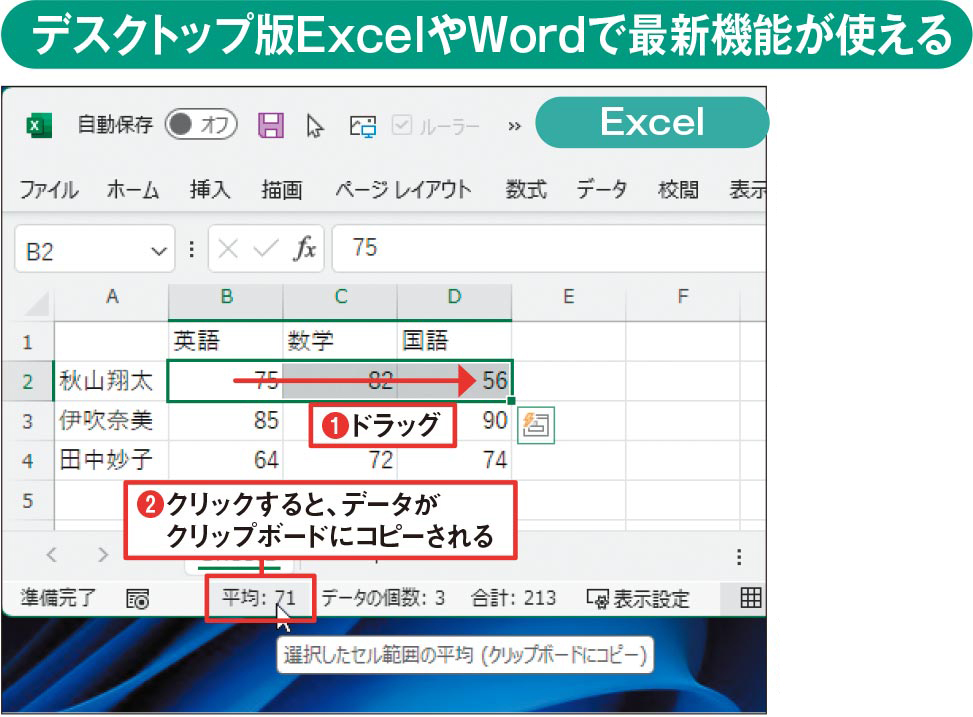The image size is (973, 717).
Task: Click the previous sheet navigation arrow
Action: coord(52,554)
